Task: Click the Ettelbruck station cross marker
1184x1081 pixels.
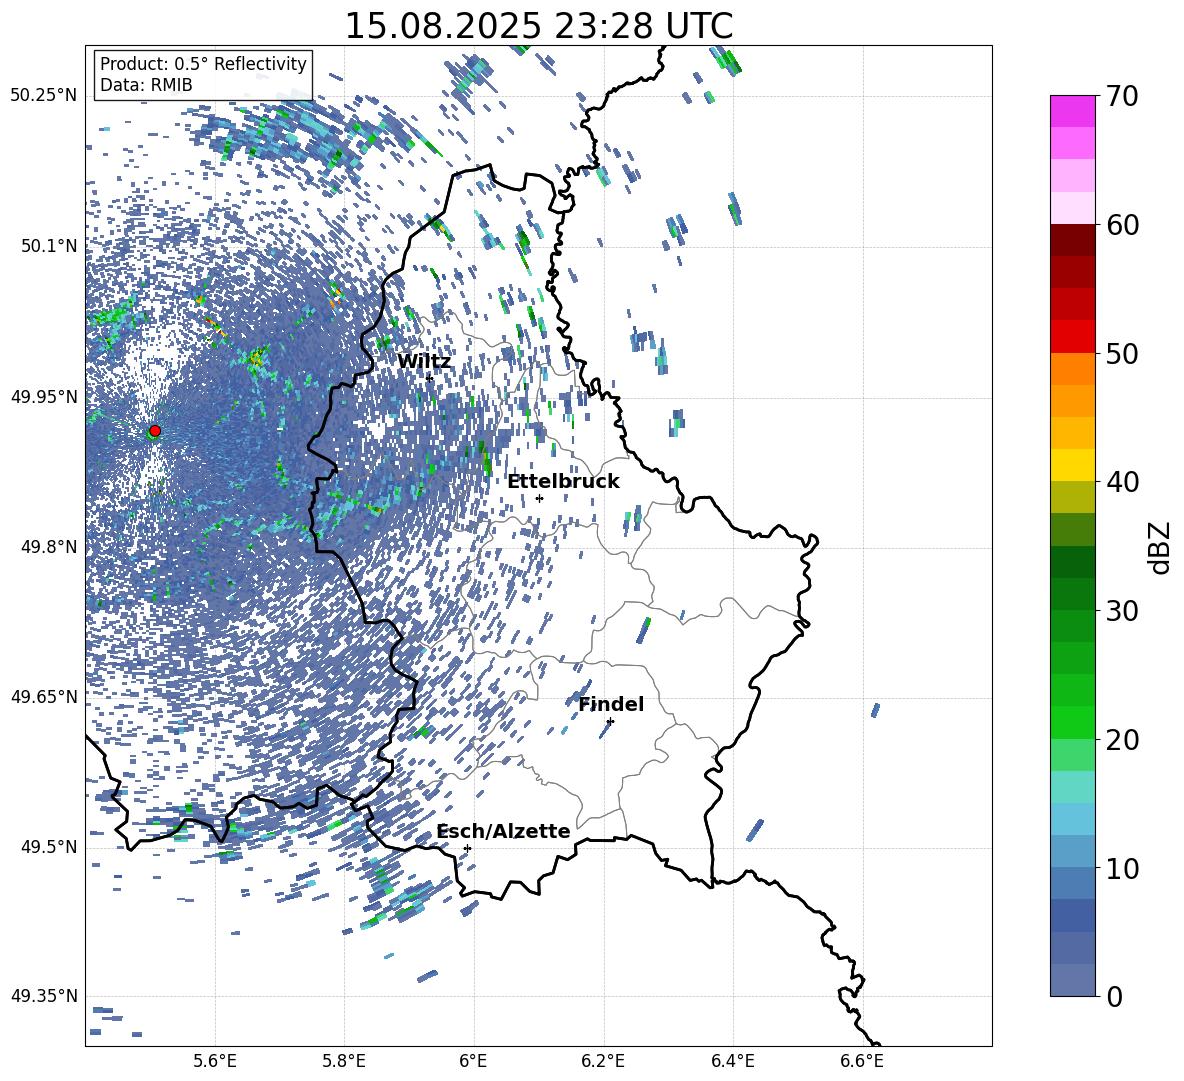Action: point(539,498)
